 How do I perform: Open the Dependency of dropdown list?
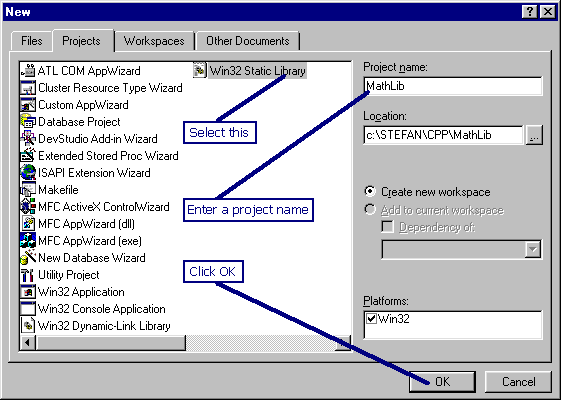click(x=533, y=249)
